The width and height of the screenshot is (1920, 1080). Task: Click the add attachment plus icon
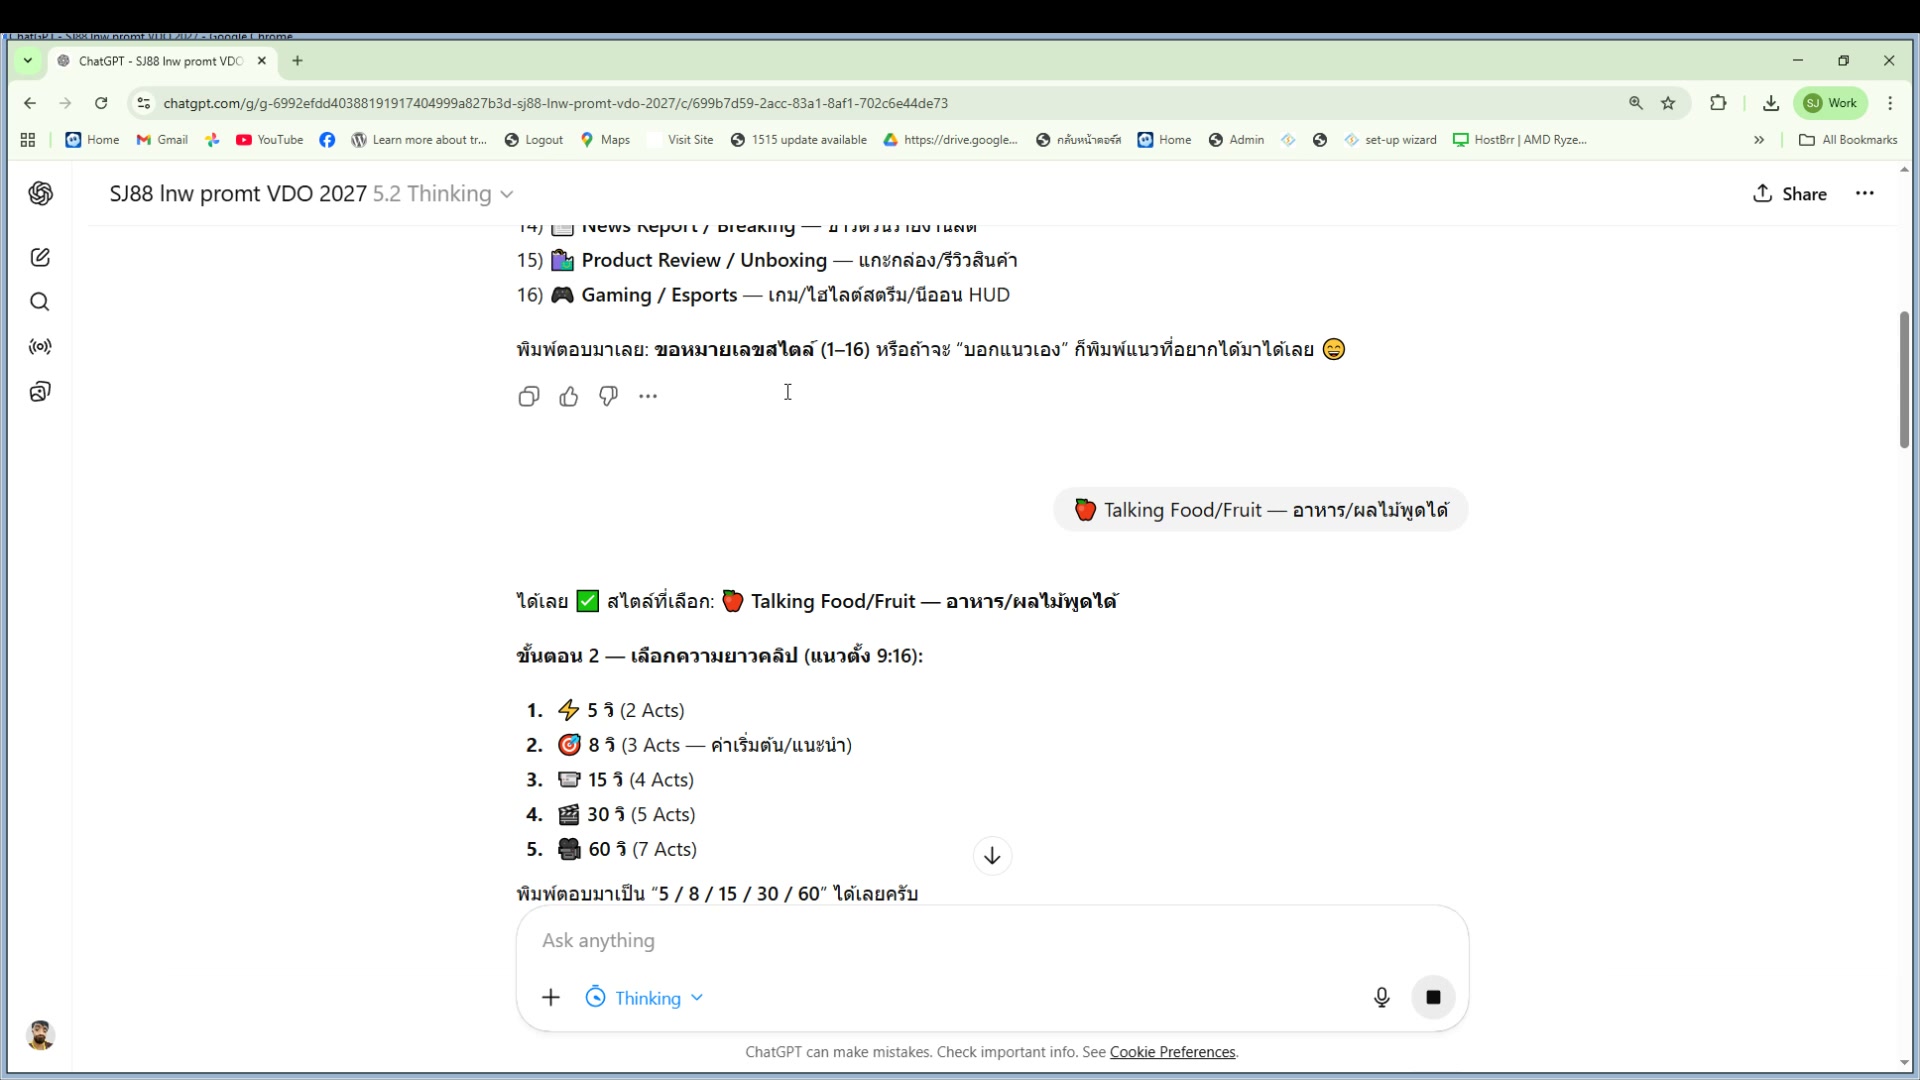tap(551, 997)
